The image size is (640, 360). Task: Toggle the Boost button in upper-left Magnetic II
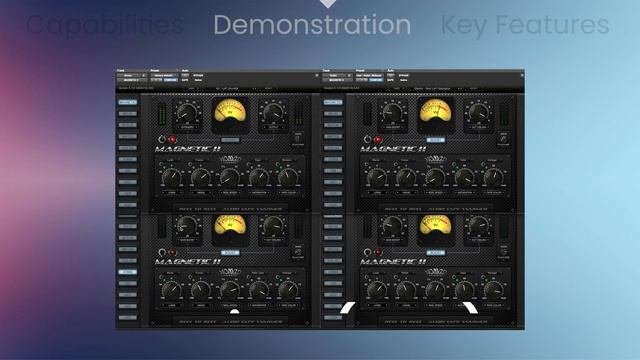point(230,140)
